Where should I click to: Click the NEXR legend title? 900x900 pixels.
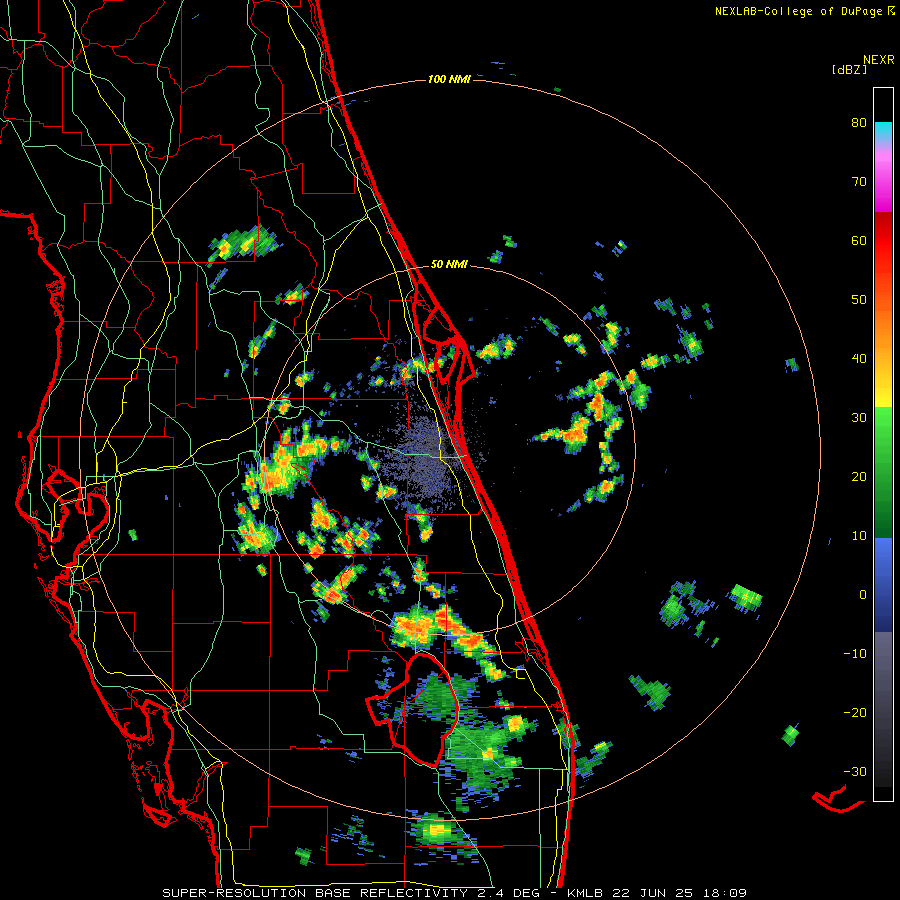(879, 59)
